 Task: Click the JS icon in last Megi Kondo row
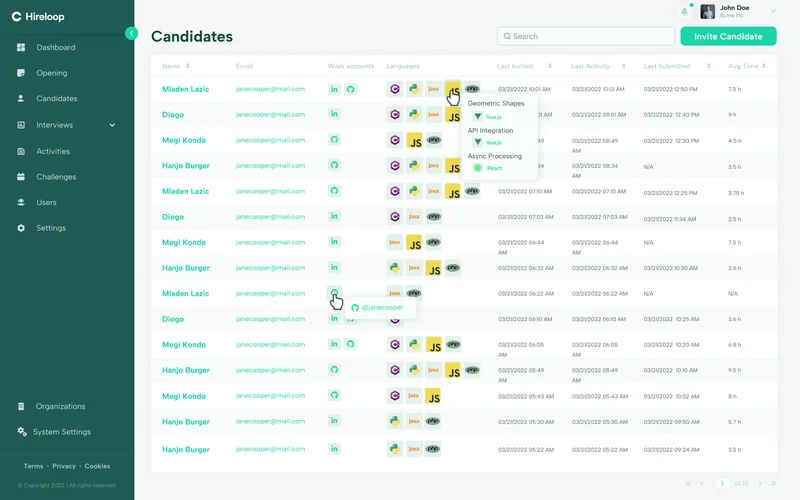433,396
